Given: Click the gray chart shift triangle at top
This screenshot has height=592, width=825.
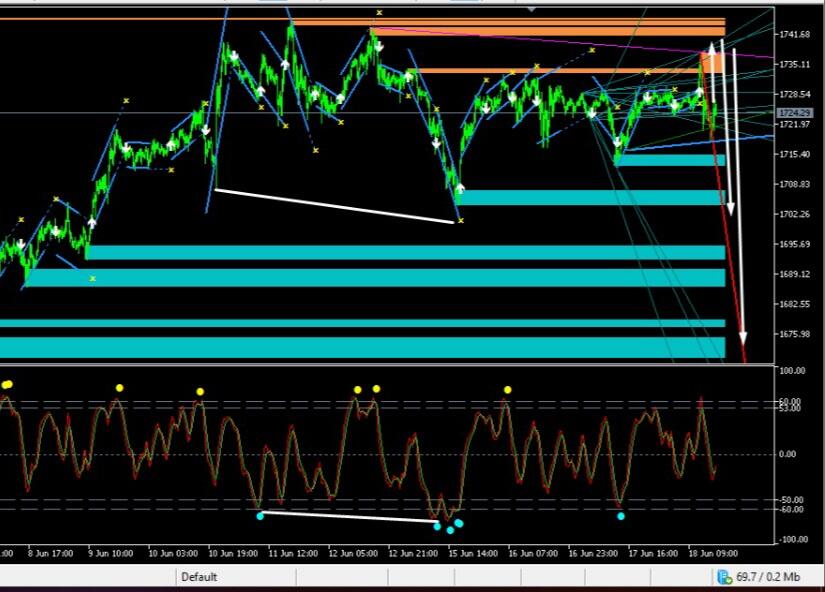Looking at the screenshot, I should [x=532, y=8].
